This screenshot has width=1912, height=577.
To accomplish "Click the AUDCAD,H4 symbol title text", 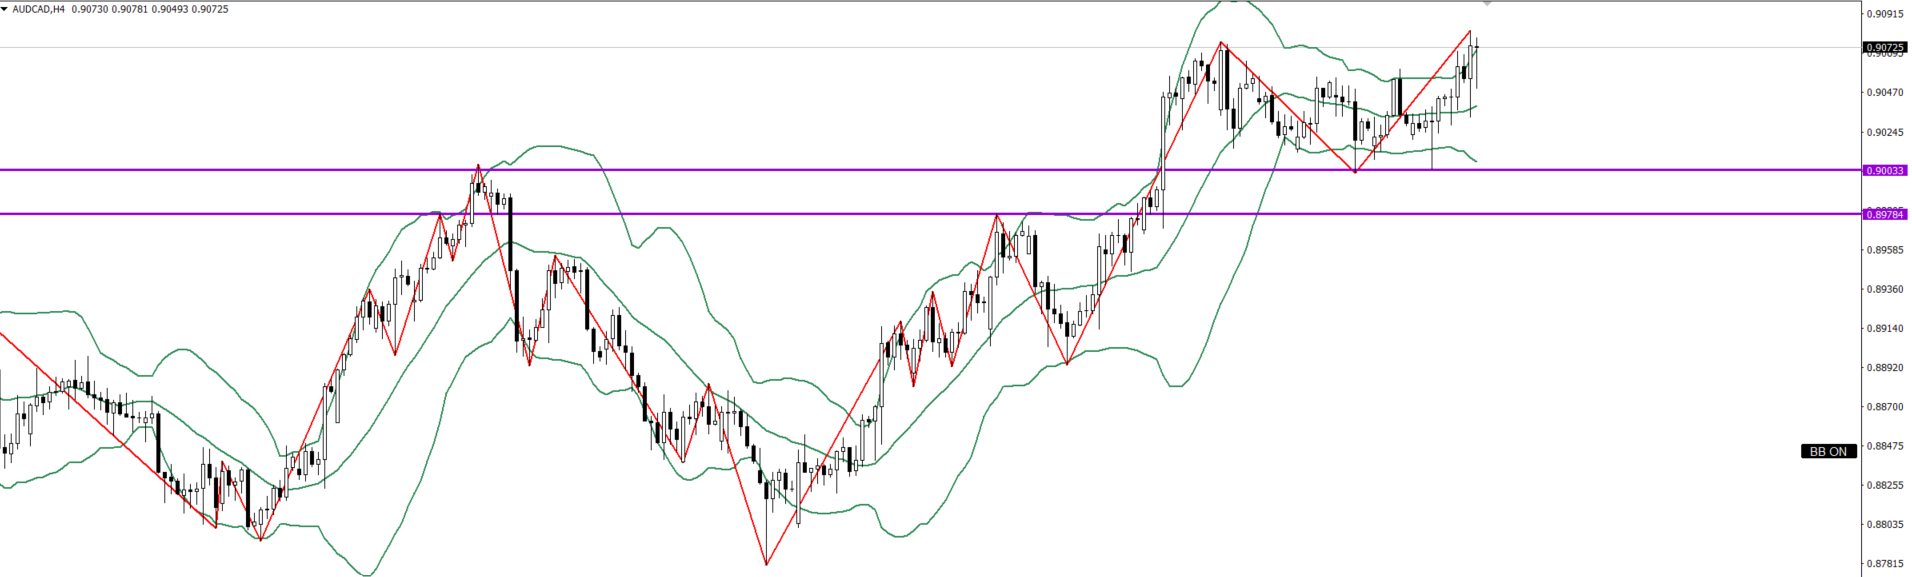I will click(x=39, y=9).
